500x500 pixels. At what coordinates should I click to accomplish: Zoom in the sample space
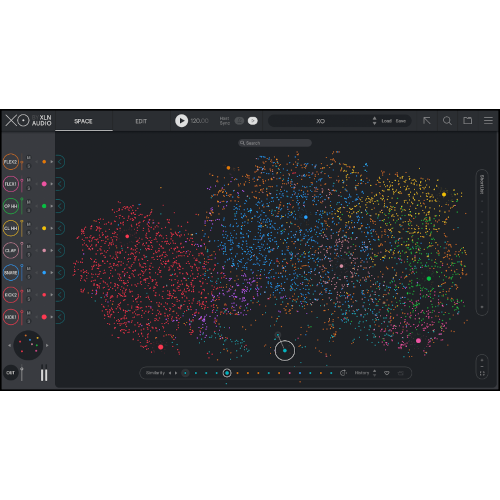[x=482, y=360]
